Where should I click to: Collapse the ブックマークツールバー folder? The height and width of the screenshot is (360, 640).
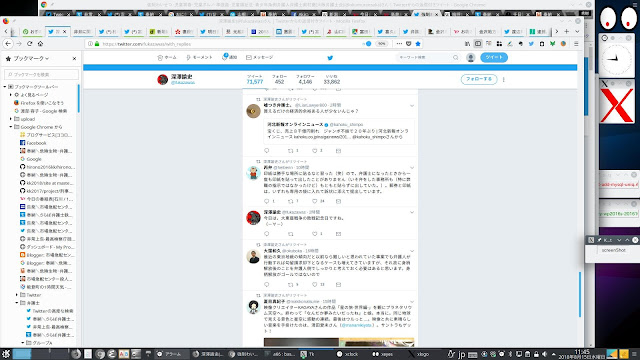(x=5, y=87)
